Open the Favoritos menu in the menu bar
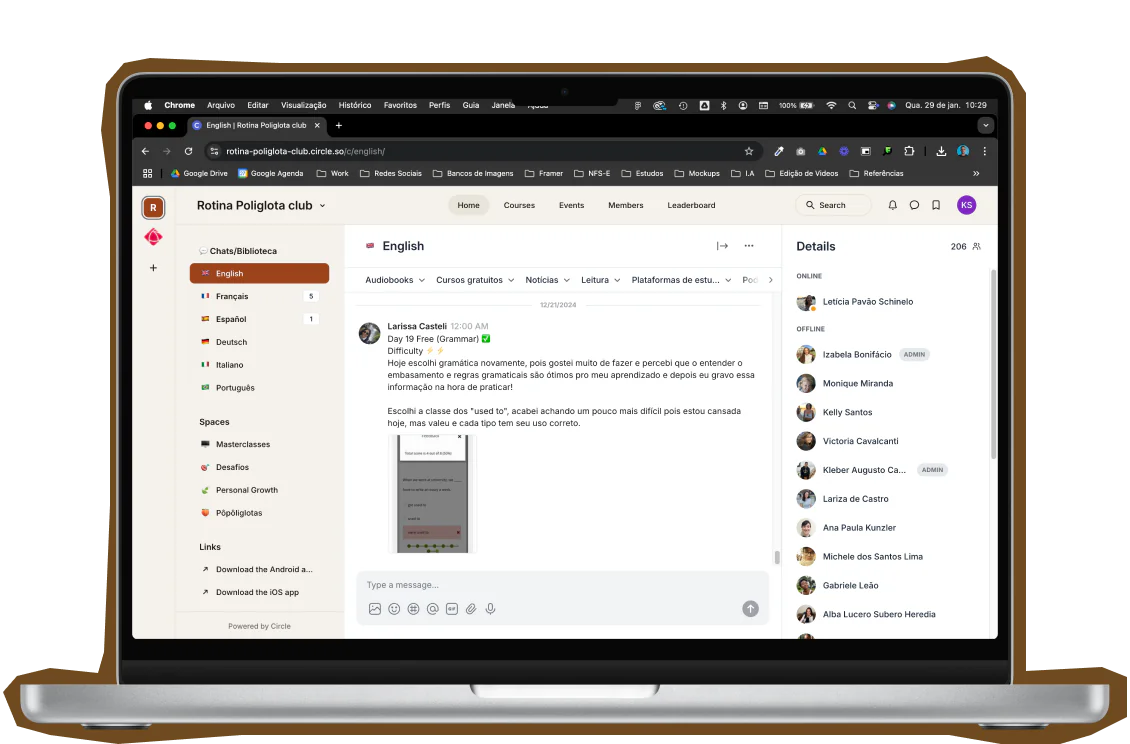Screen dimensions: 1130x744 400,105
